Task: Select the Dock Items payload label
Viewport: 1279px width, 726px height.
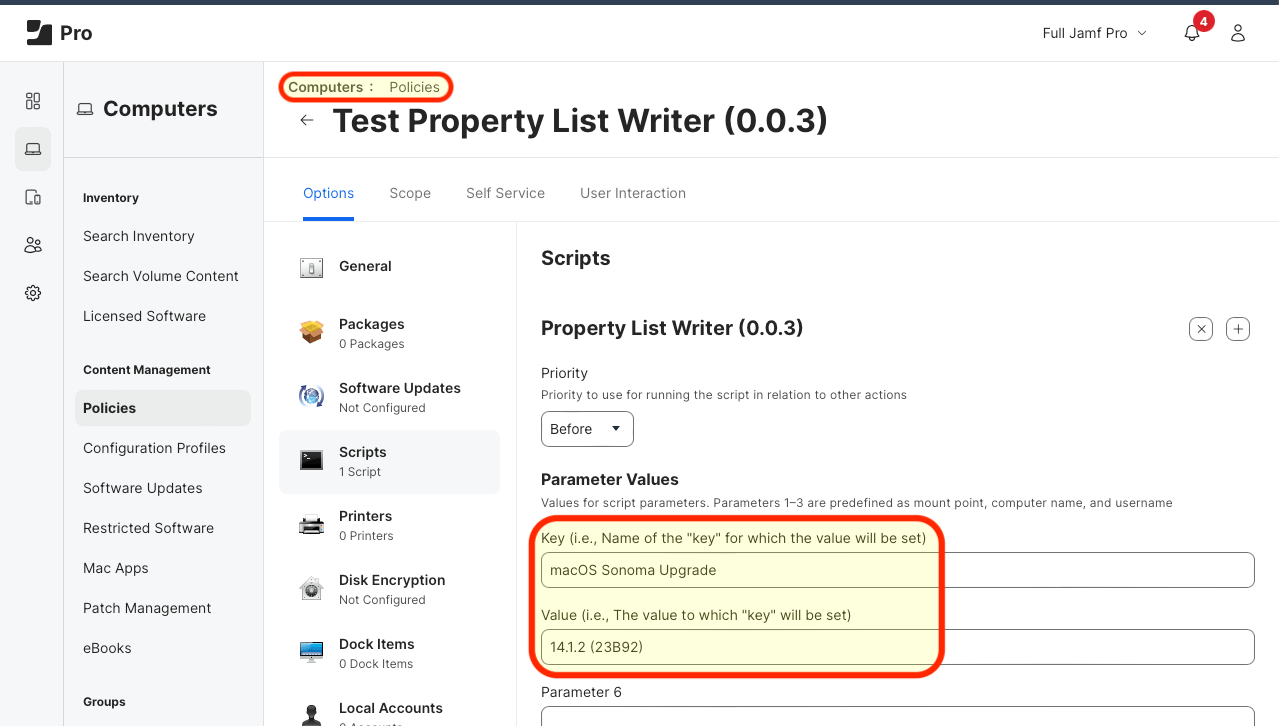Action: click(x=376, y=644)
